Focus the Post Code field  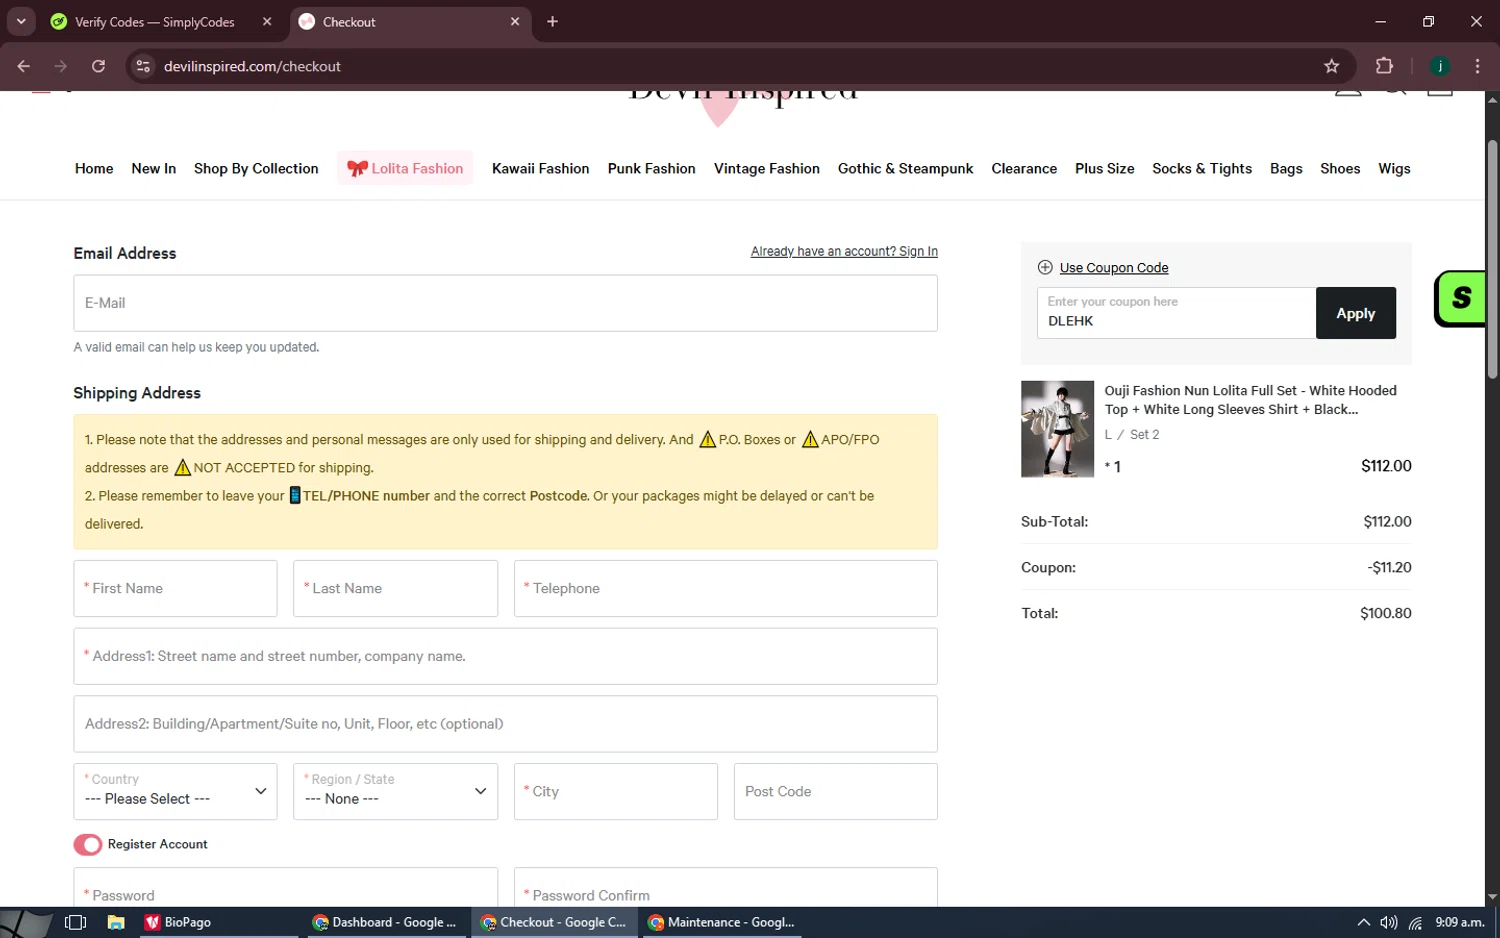(x=835, y=791)
